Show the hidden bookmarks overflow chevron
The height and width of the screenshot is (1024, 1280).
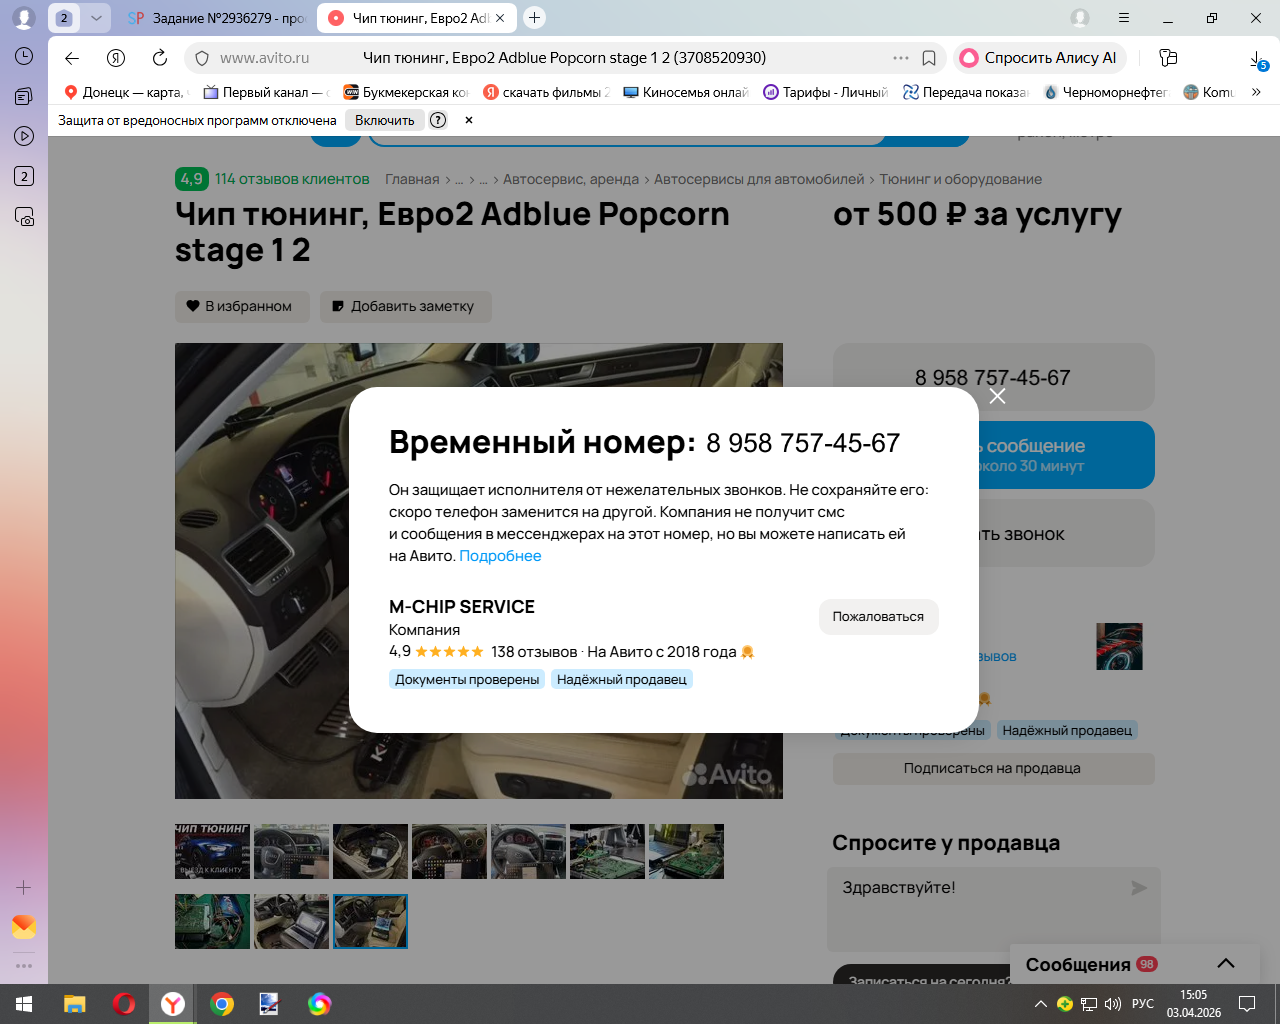pyautogui.click(x=1256, y=92)
